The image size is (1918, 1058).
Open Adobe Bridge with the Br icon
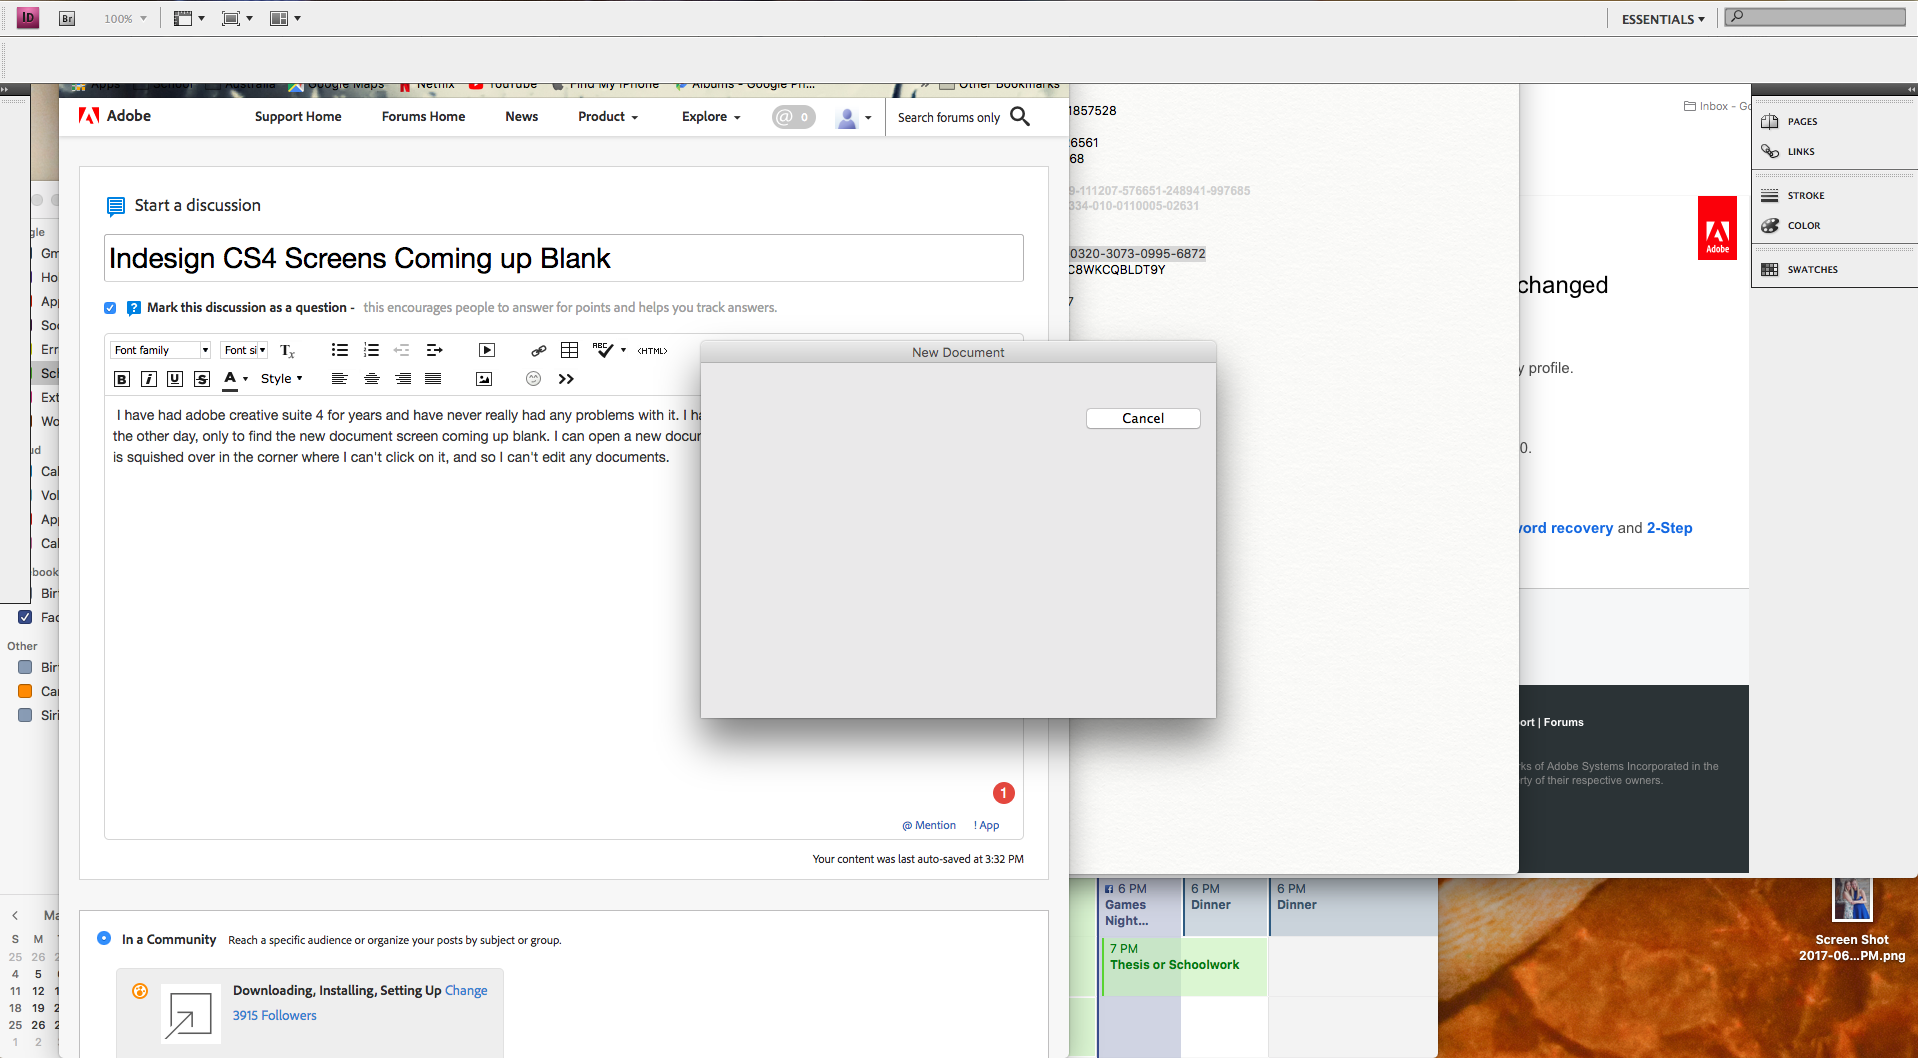point(67,18)
